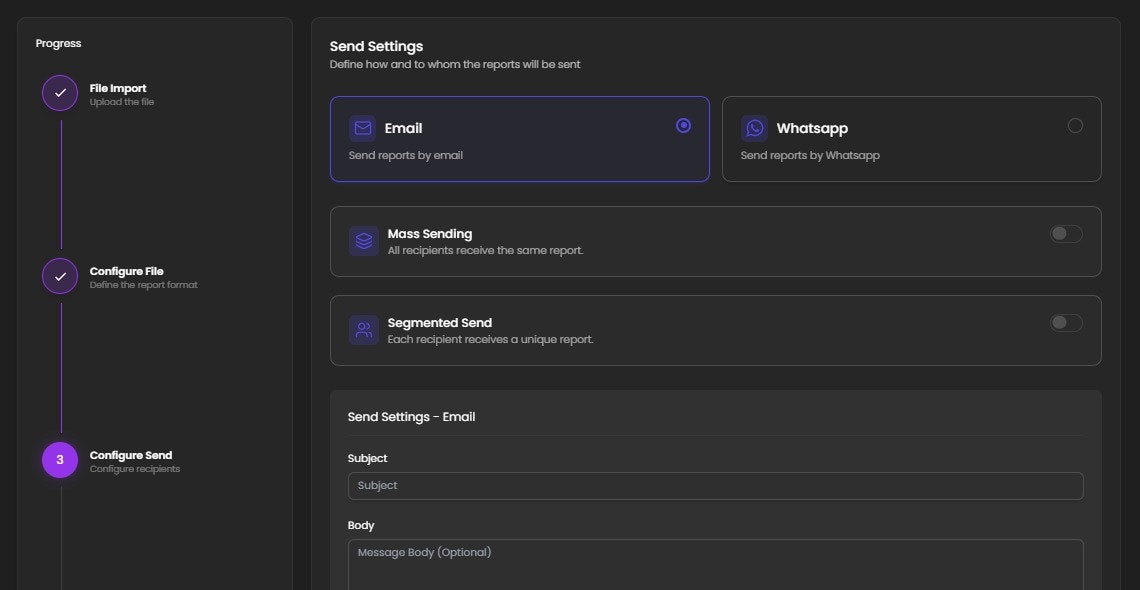Click the Mass Sending stacked-layers icon
The height and width of the screenshot is (590, 1140).
pos(363,241)
